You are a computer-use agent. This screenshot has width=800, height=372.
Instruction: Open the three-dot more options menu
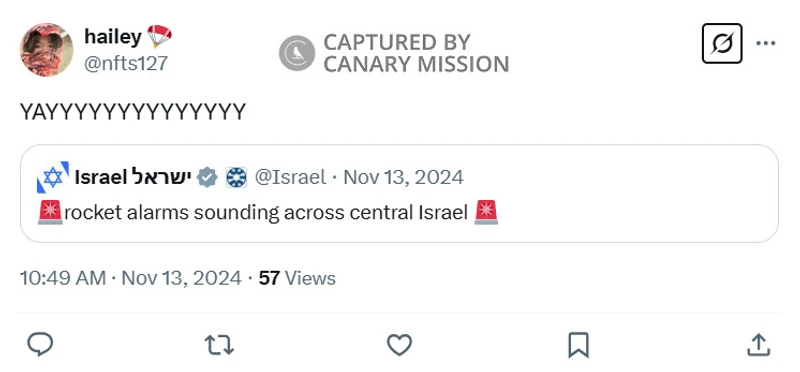pyautogui.click(x=766, y=43)
